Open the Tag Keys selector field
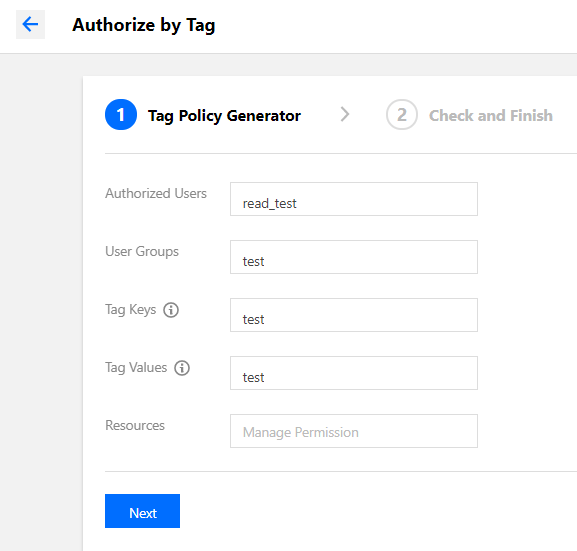577x551 pixels. pyautogui.click(x=354, y=315)
